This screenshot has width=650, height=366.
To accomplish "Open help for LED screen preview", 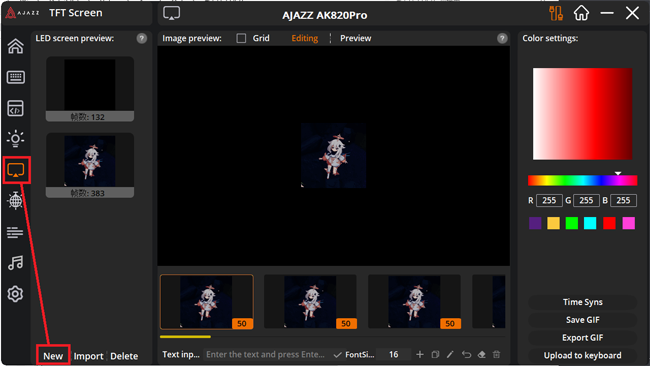I will (x=142, y=38).
